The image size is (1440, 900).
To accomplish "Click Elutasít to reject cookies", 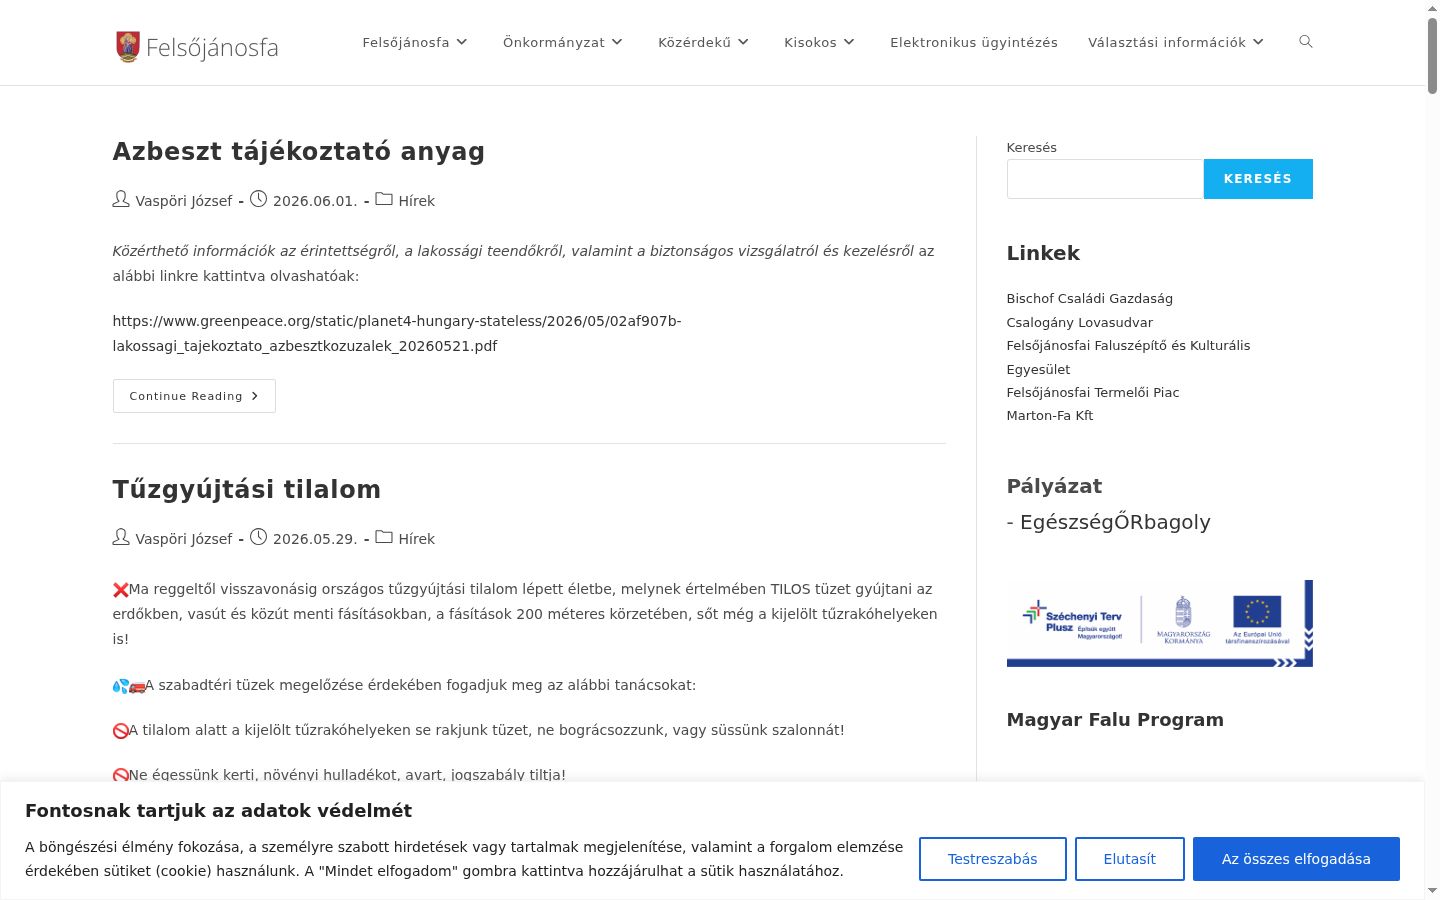I will (x=1130, y=859).
